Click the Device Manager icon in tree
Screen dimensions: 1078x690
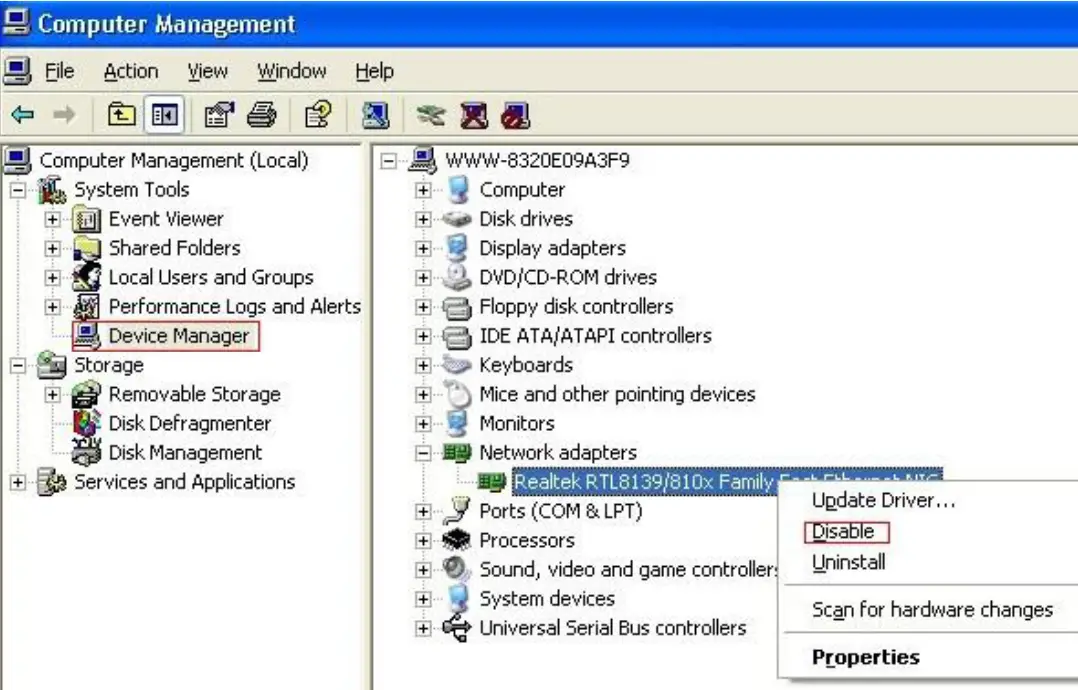coord(87,335)
